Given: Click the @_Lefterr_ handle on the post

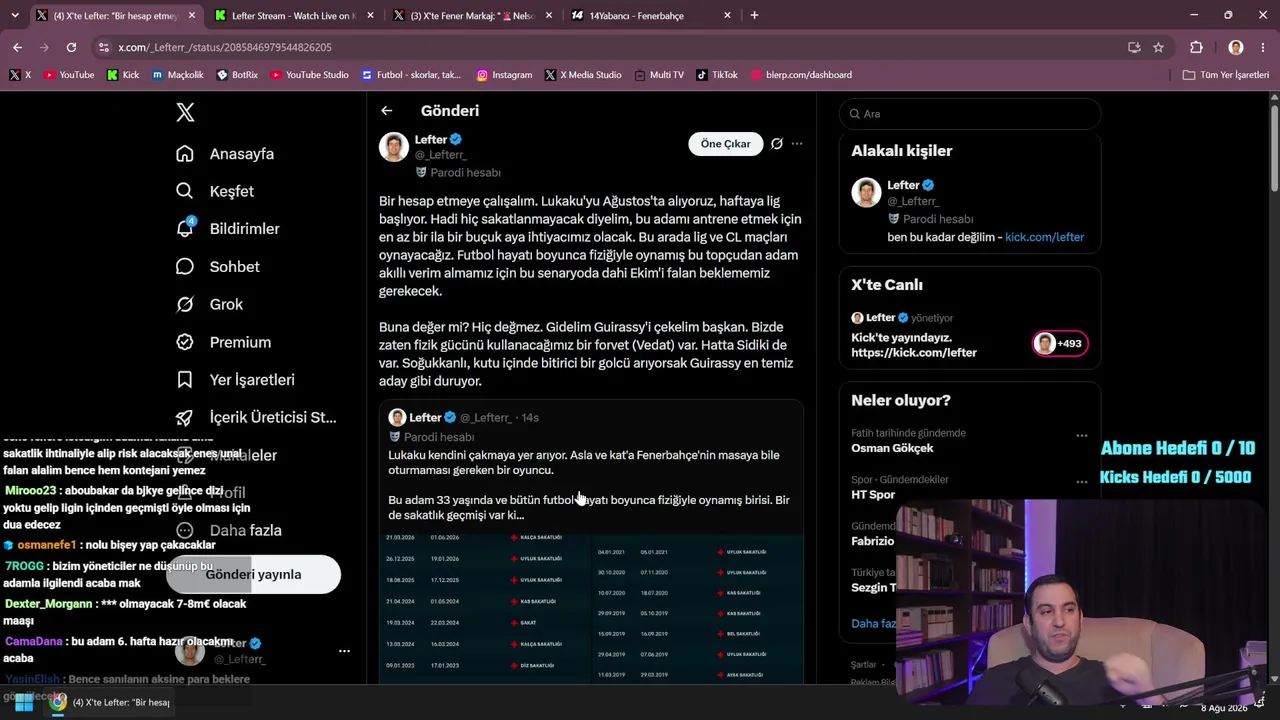Looking at the screenshot, I should click(x=441, y=155).
